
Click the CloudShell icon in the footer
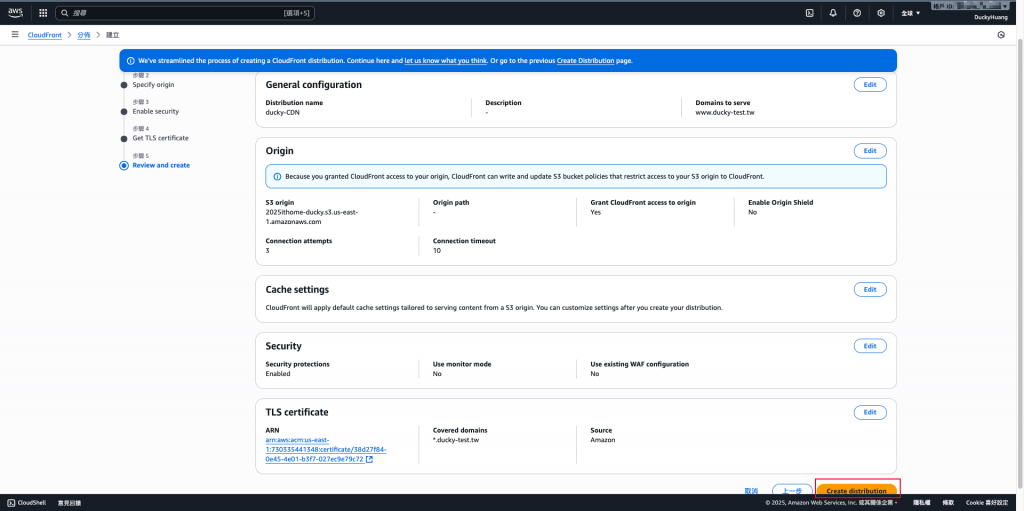11,503
